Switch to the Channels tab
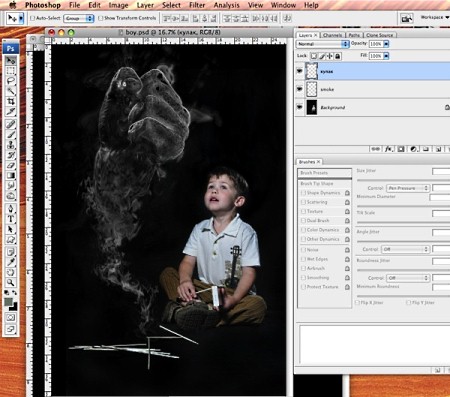 point(332,35)
